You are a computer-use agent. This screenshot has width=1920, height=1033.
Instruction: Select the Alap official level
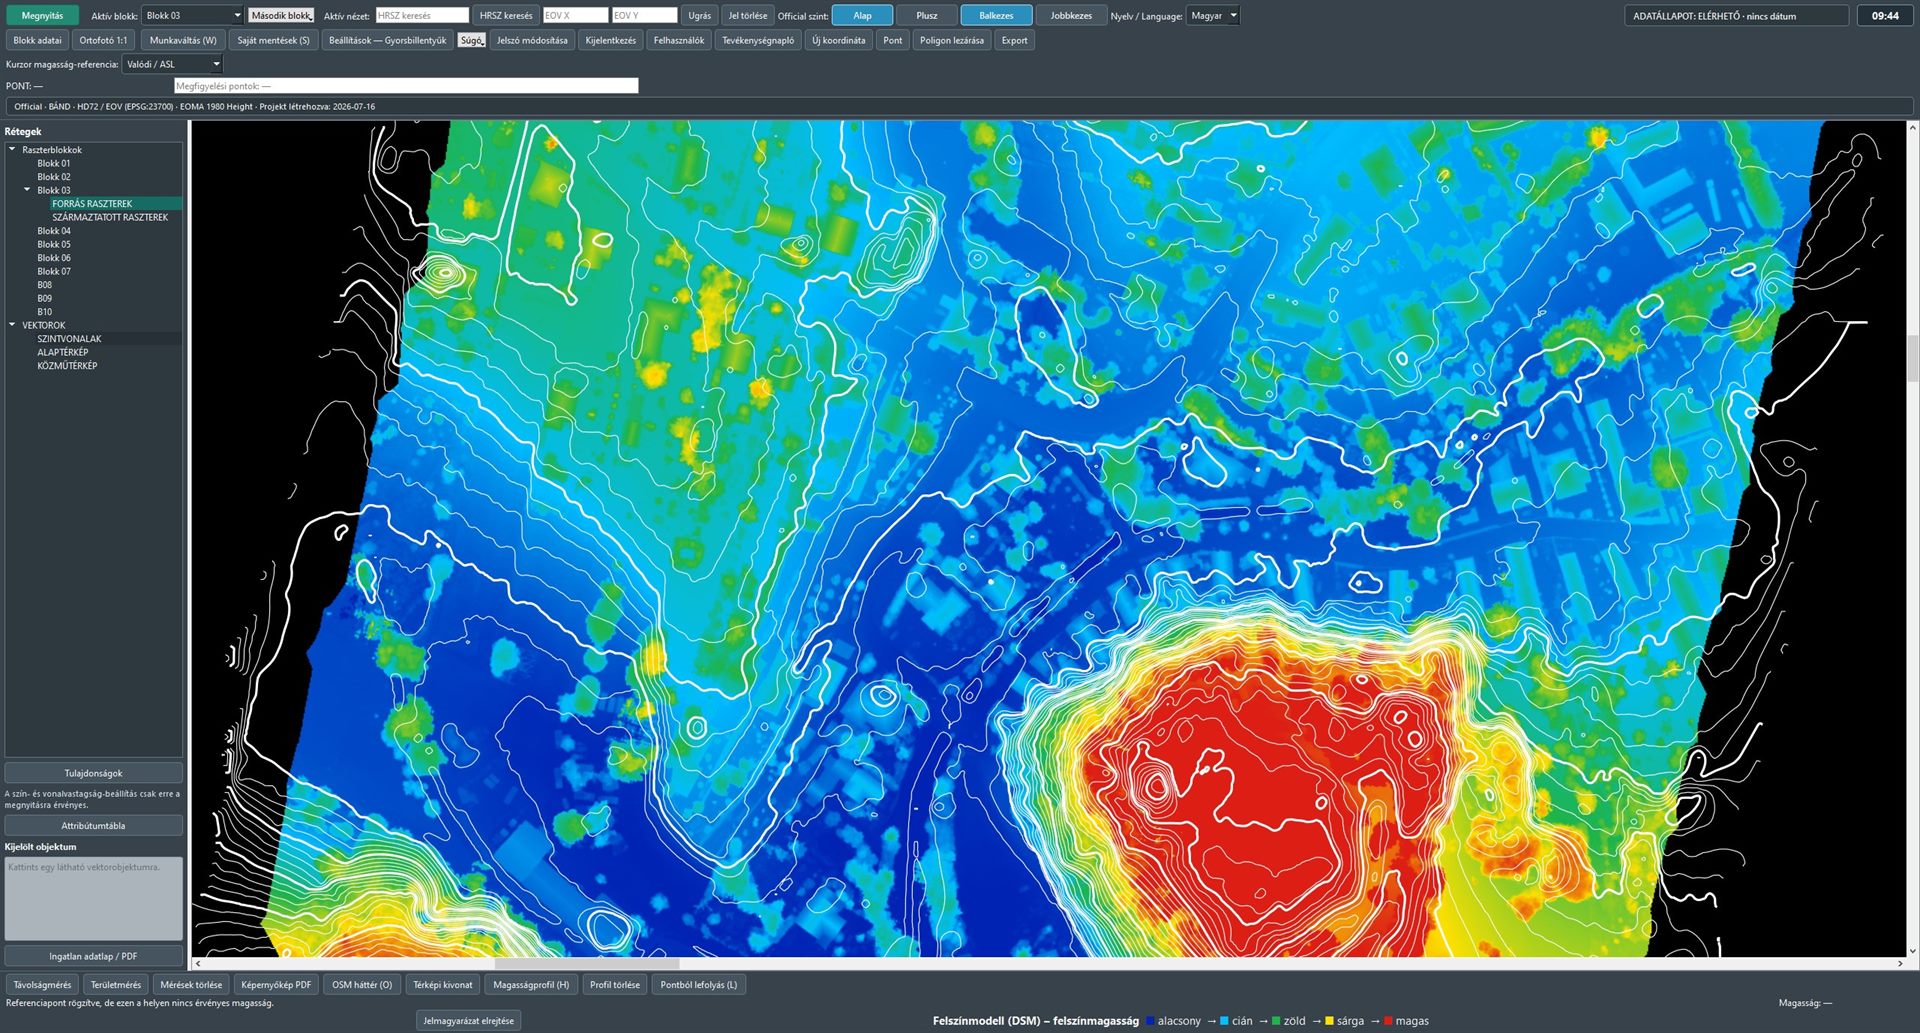click(x=862, y=16)
